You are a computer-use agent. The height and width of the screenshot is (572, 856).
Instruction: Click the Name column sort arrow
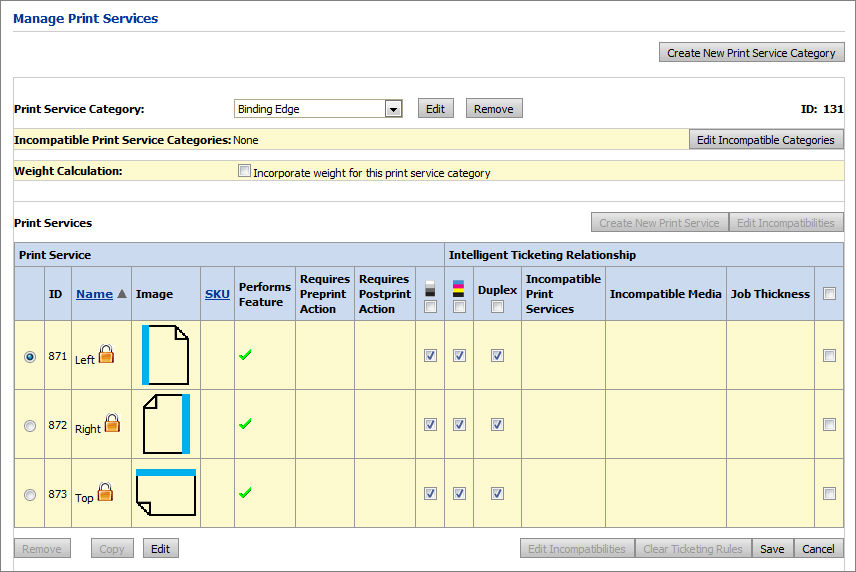pyautogui.click(x=122, y=294)
